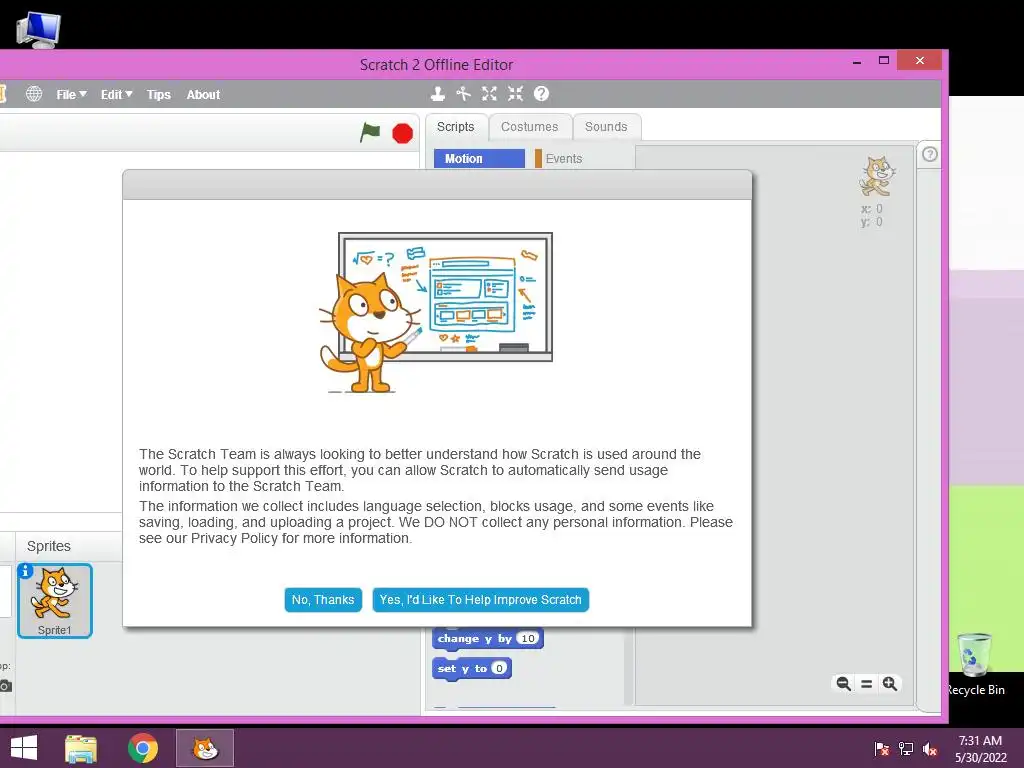Image resolution: width=1024 pixels, height=768 pixels.
Task: Zoom in the scripts area
Action: point(889,684)
